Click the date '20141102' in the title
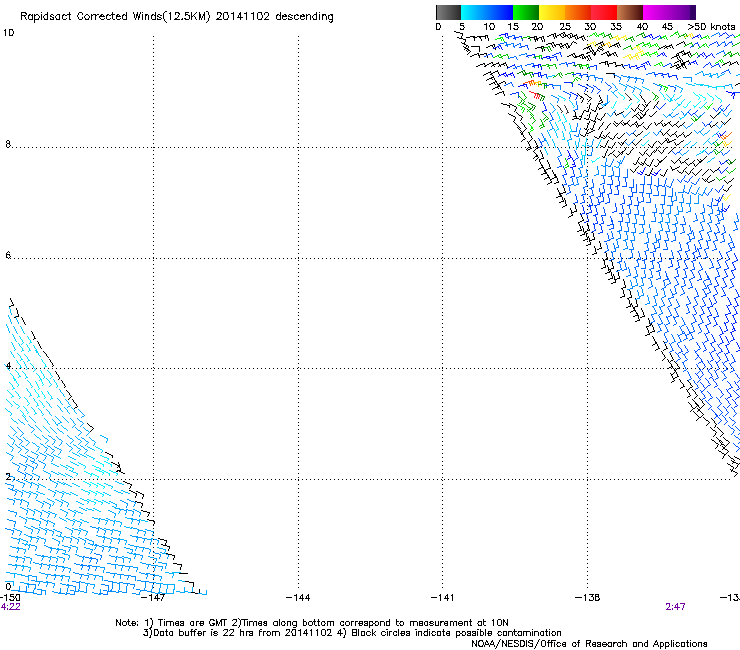 pyautogui.click(x=243, y=17)
